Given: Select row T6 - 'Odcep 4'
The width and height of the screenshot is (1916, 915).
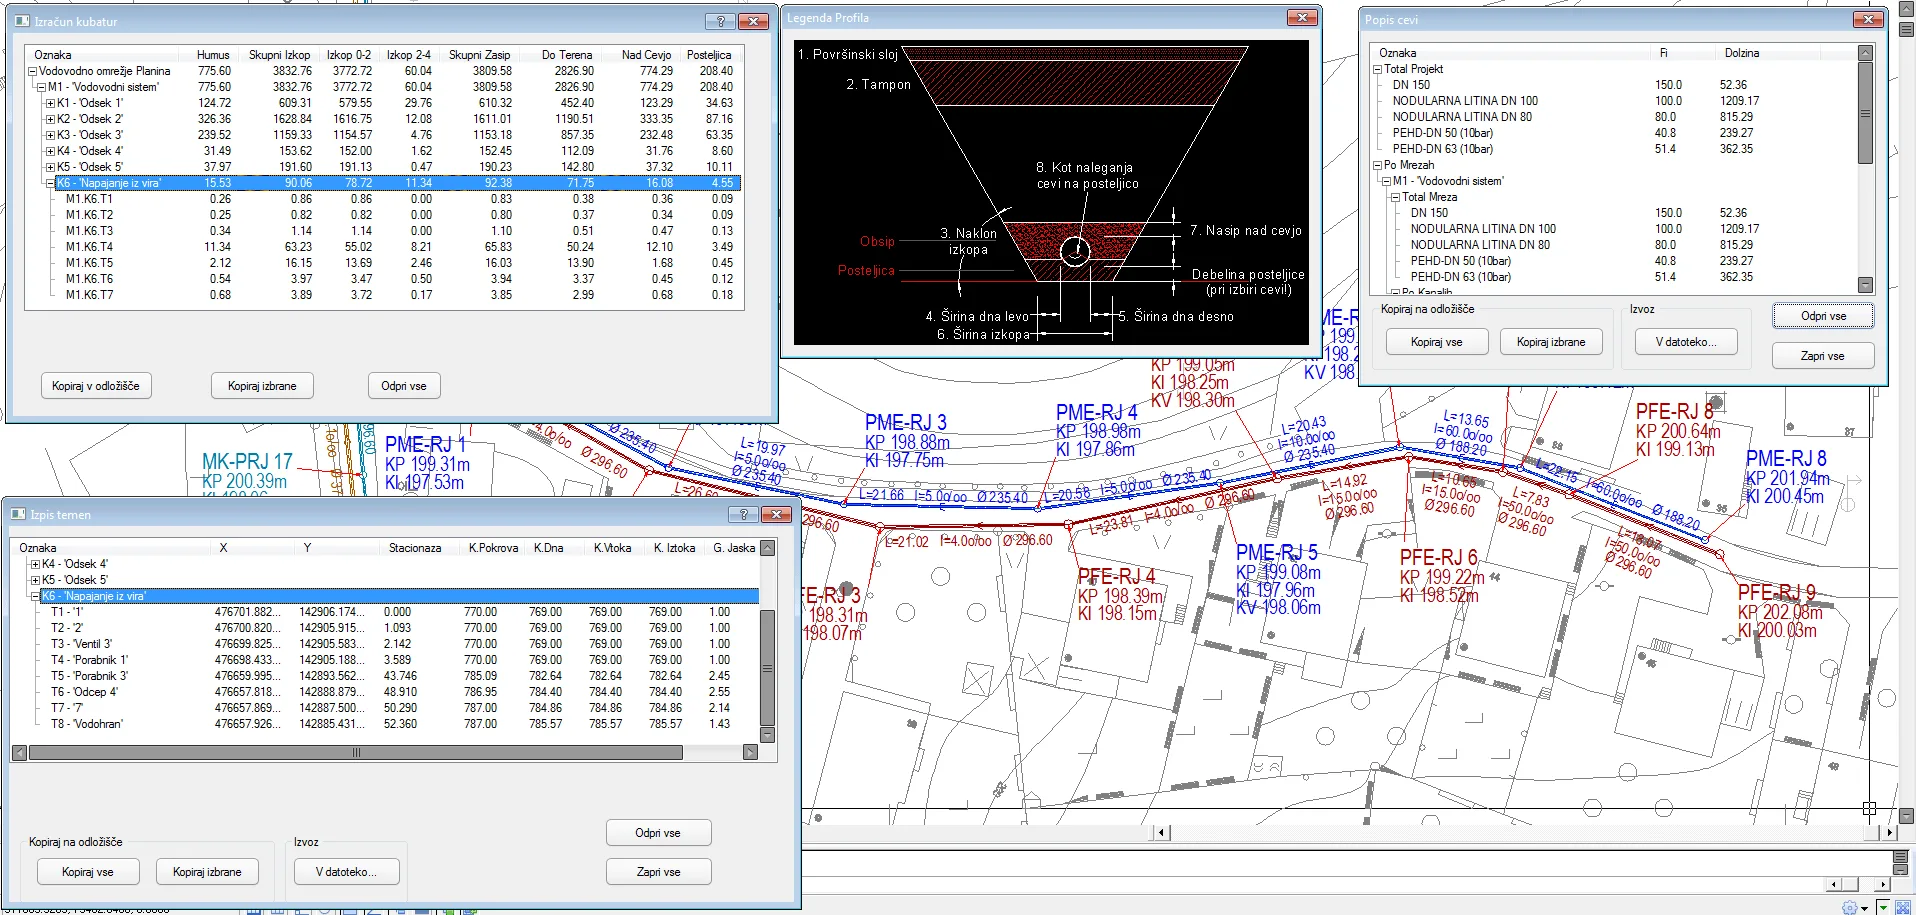Looking at the screenshot, I should (85, 692).
